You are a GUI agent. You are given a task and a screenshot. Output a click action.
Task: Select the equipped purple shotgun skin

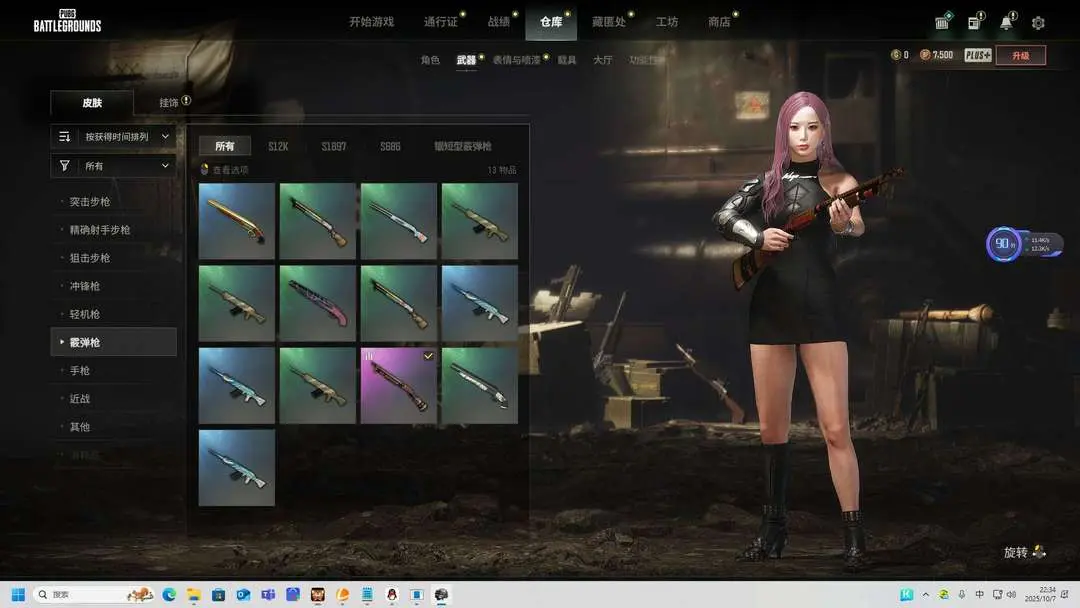tap(399, 385)
